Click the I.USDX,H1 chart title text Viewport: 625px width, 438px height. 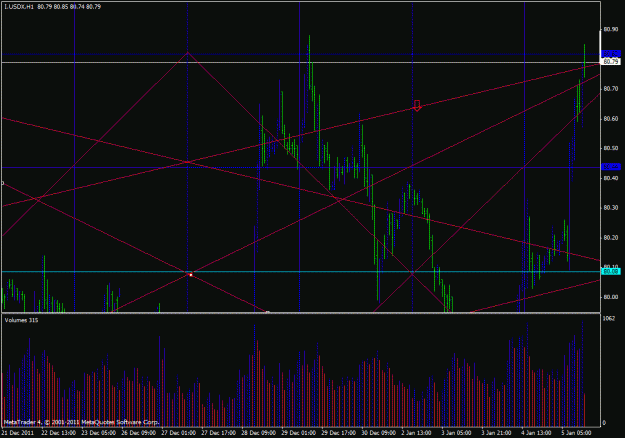click(19, 7)
